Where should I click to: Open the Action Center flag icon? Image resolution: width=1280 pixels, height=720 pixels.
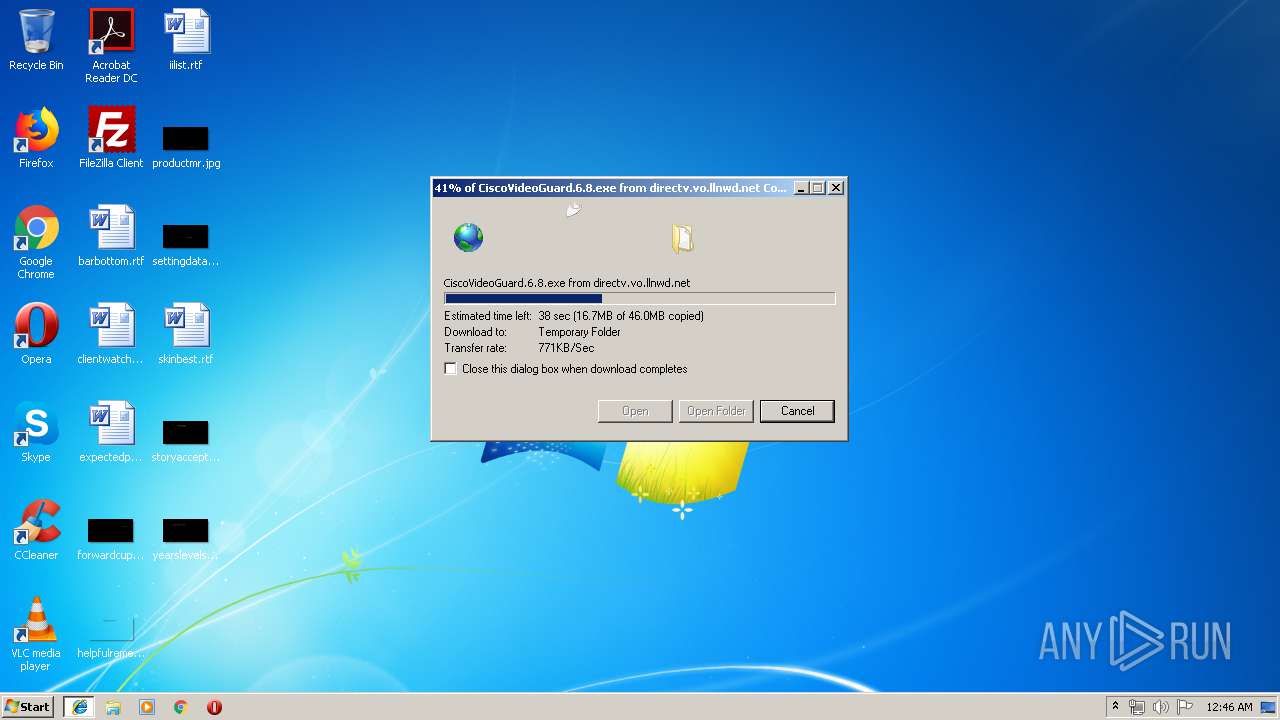(1184, 707)
